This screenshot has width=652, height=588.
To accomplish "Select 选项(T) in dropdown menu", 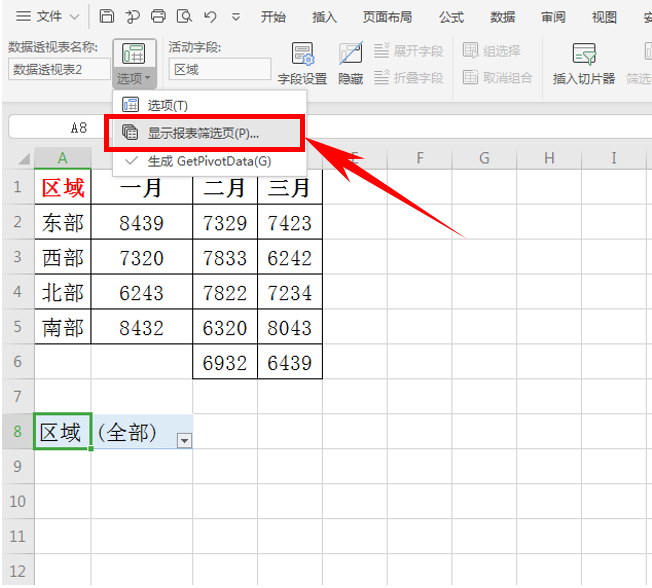I will pos(210,105).
